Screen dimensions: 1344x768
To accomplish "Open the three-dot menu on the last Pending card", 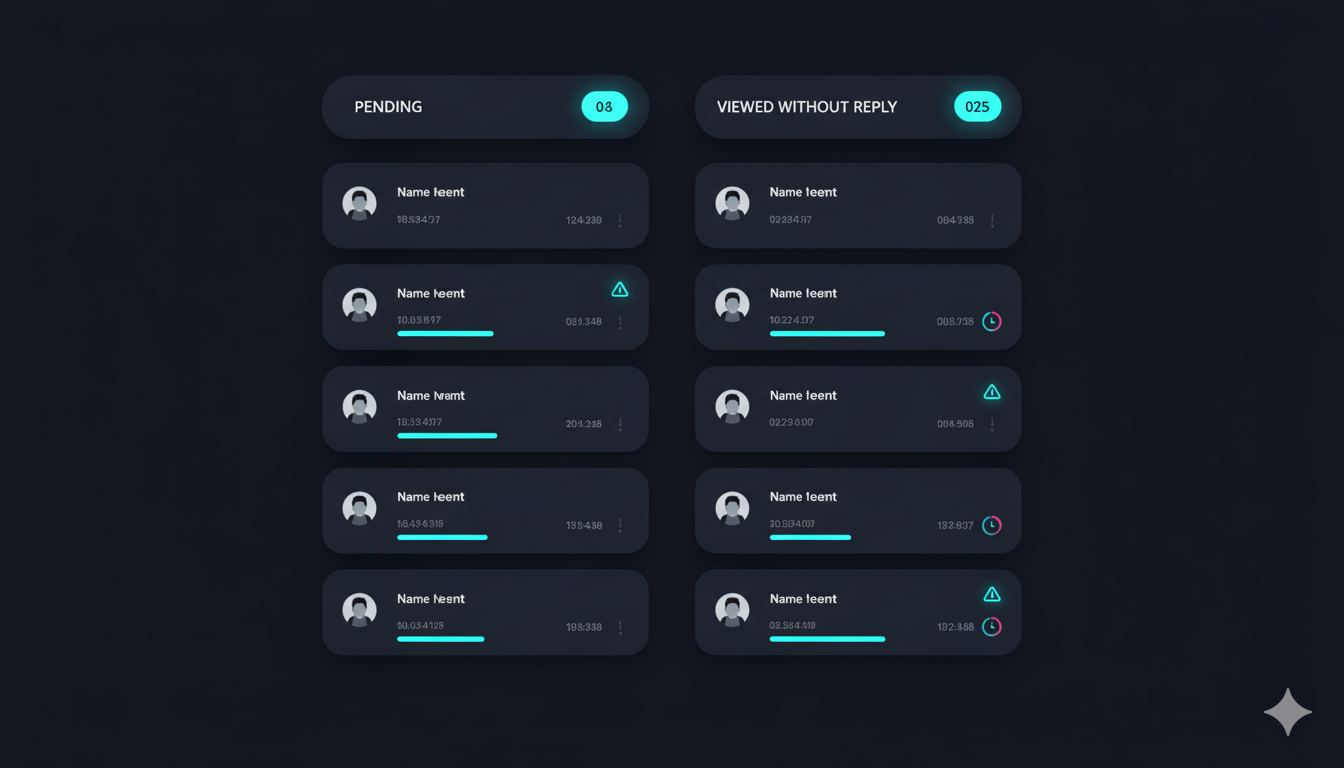I will tap(620, 627).
